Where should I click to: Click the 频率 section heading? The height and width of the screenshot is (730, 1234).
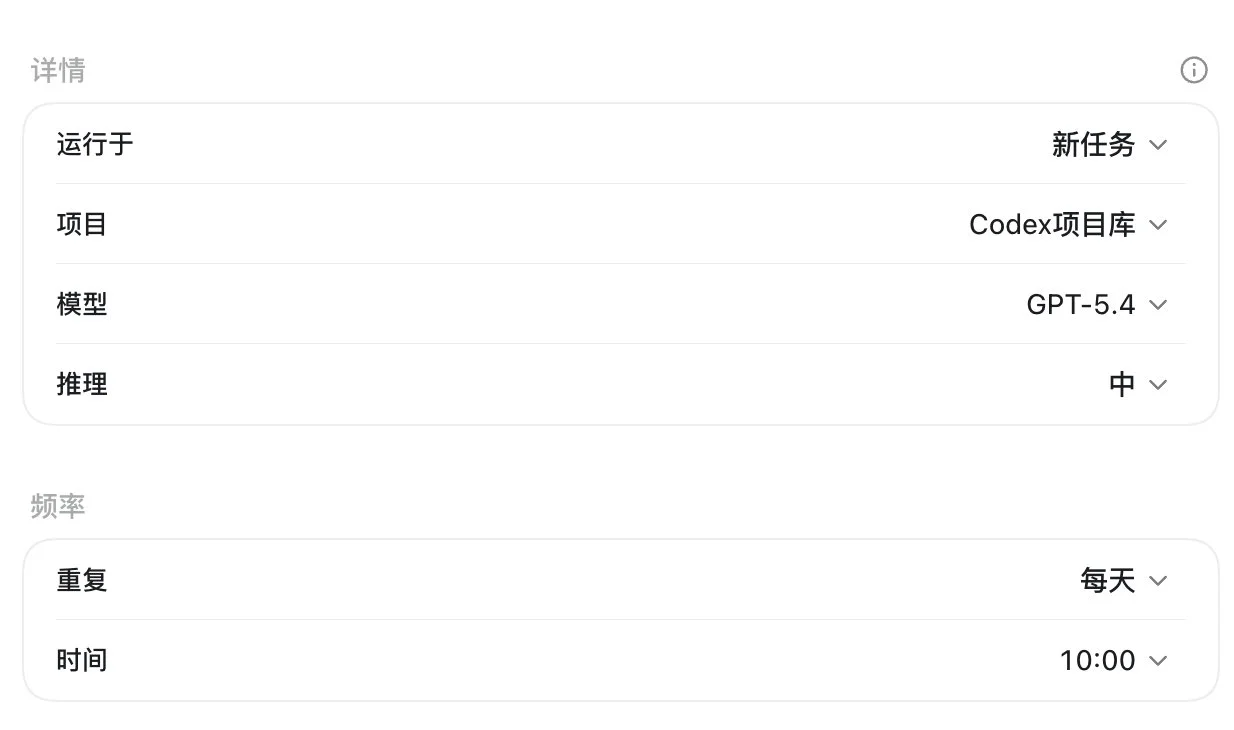click(58, 507)
